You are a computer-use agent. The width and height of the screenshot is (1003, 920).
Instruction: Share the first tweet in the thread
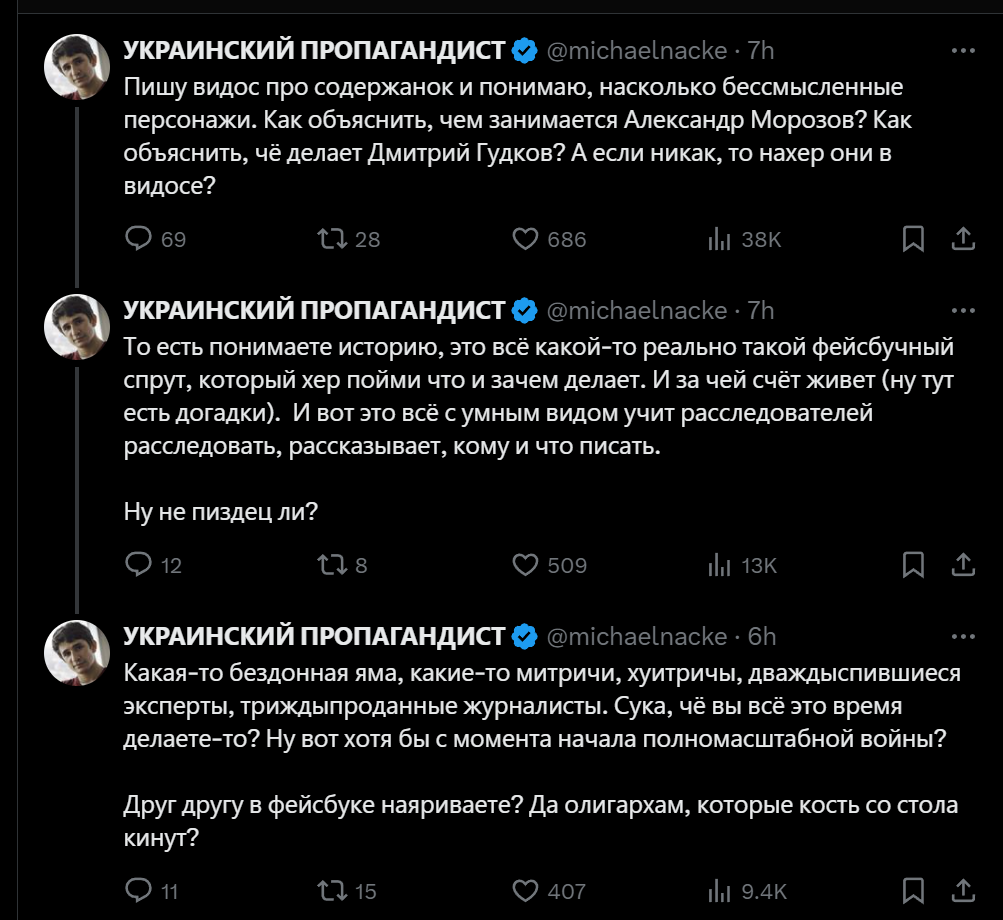click(962, 239)
